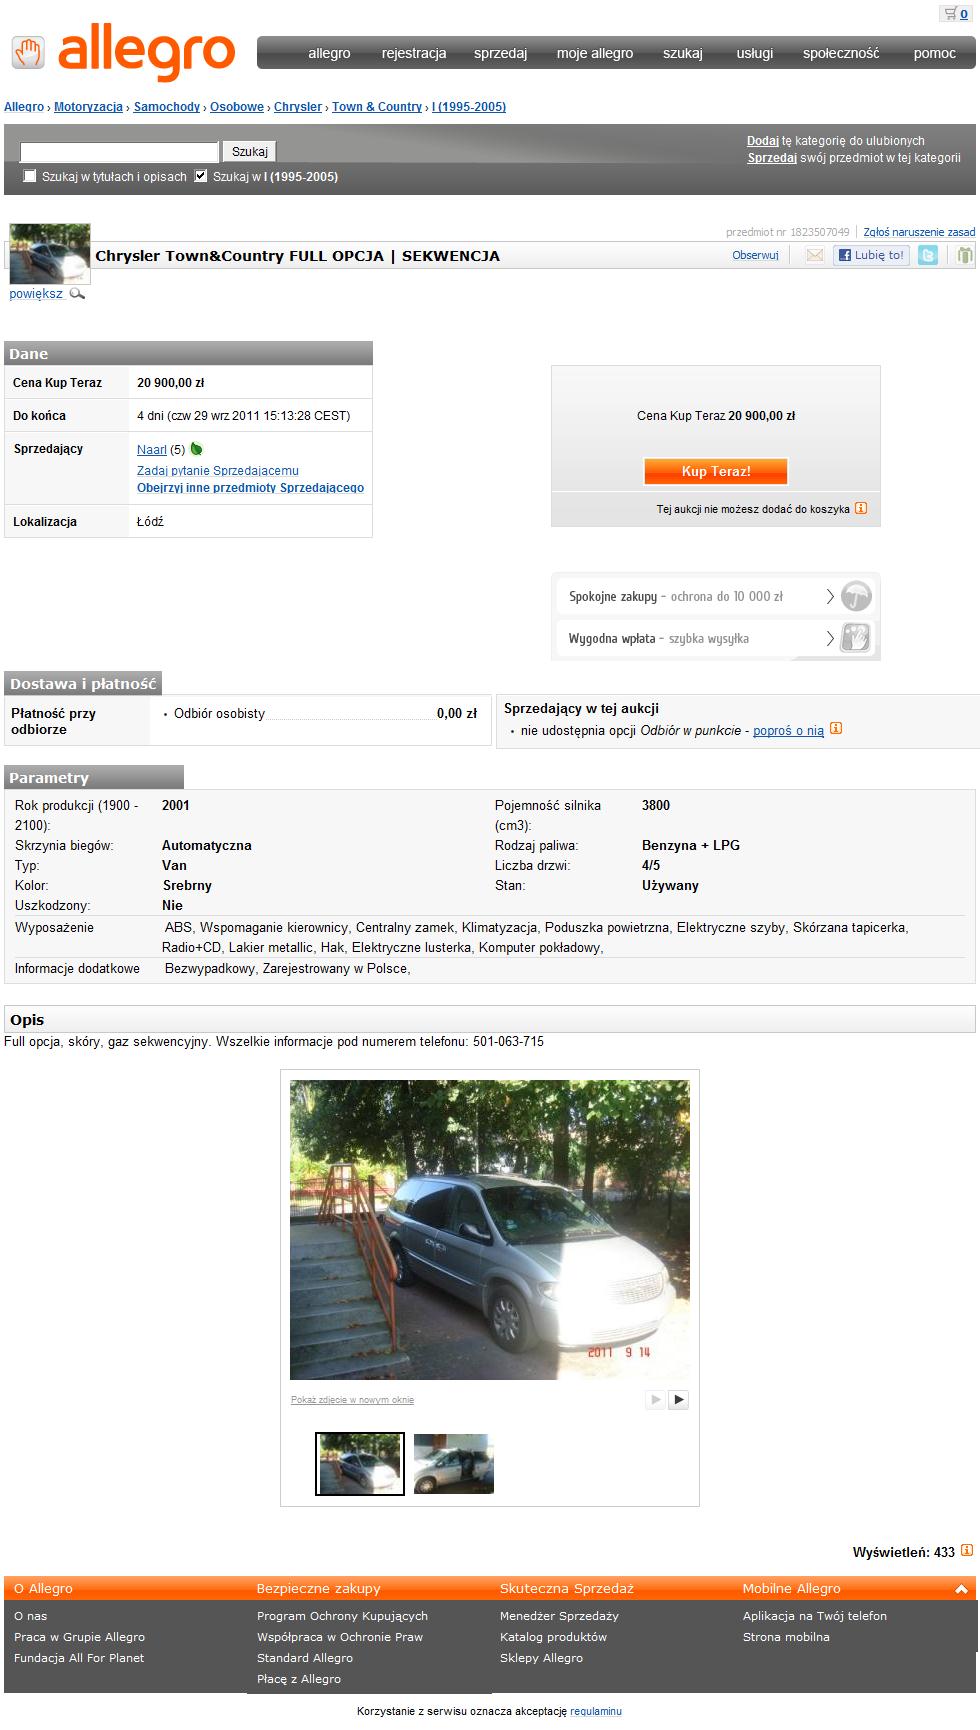Like the listing with Lubię to button
This screenshot has width=980, height=1730.
click(871, 255)
